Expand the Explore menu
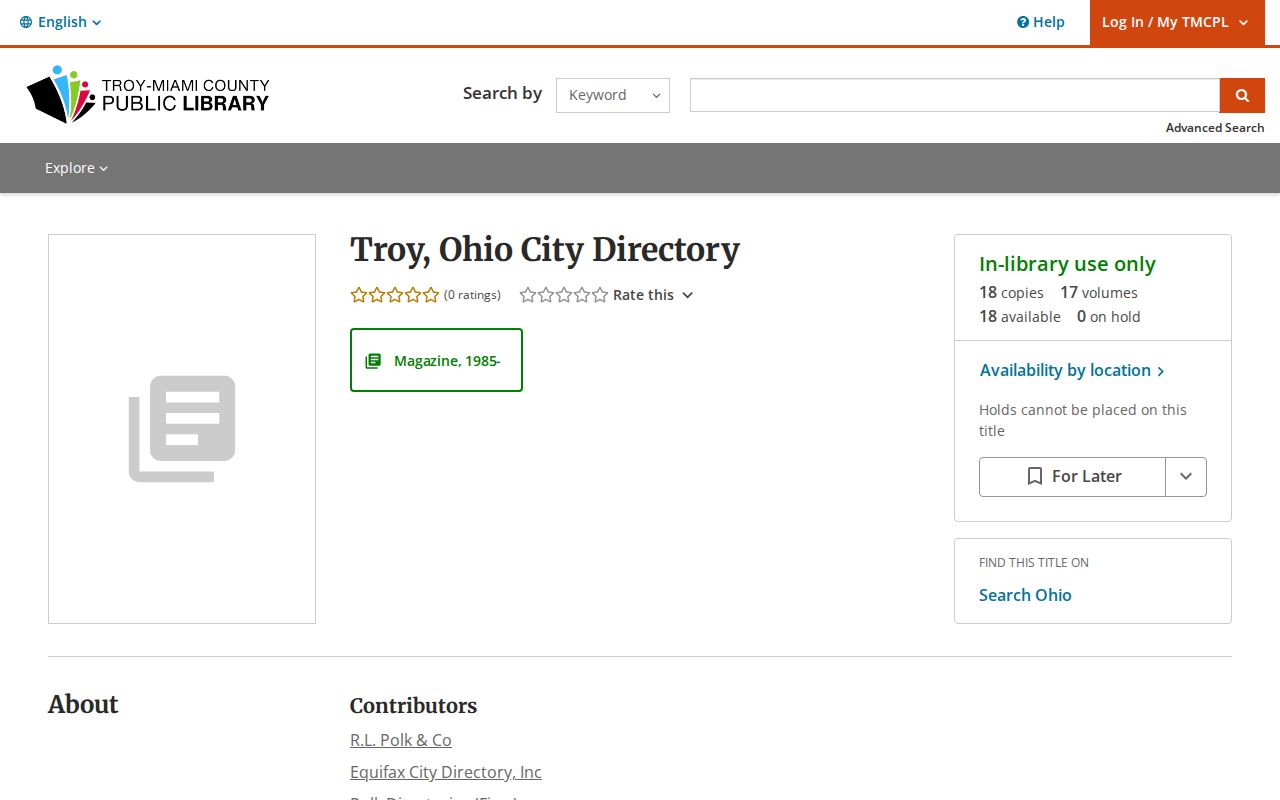This screenshot has height=800, width=1280. (x=76, y=168)
